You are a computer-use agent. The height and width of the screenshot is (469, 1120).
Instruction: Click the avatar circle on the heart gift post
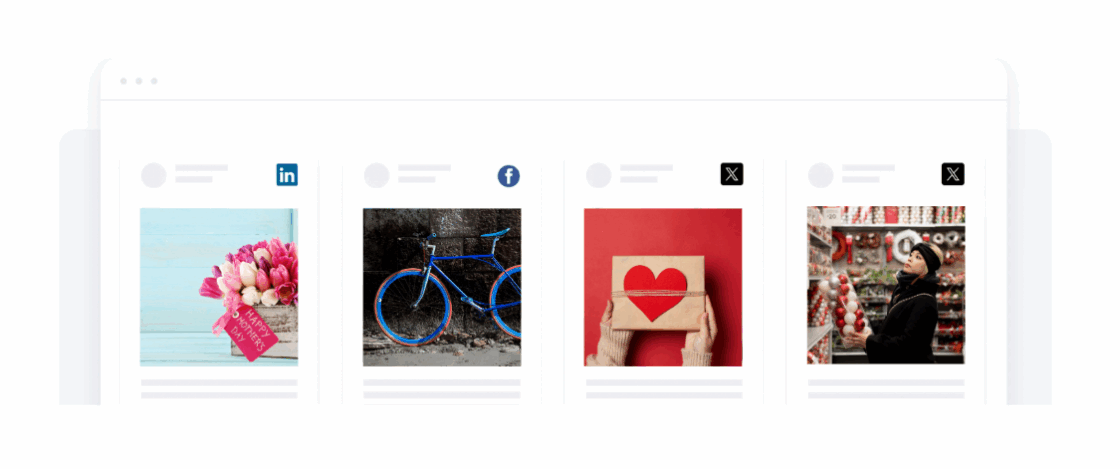coord(599,175)
